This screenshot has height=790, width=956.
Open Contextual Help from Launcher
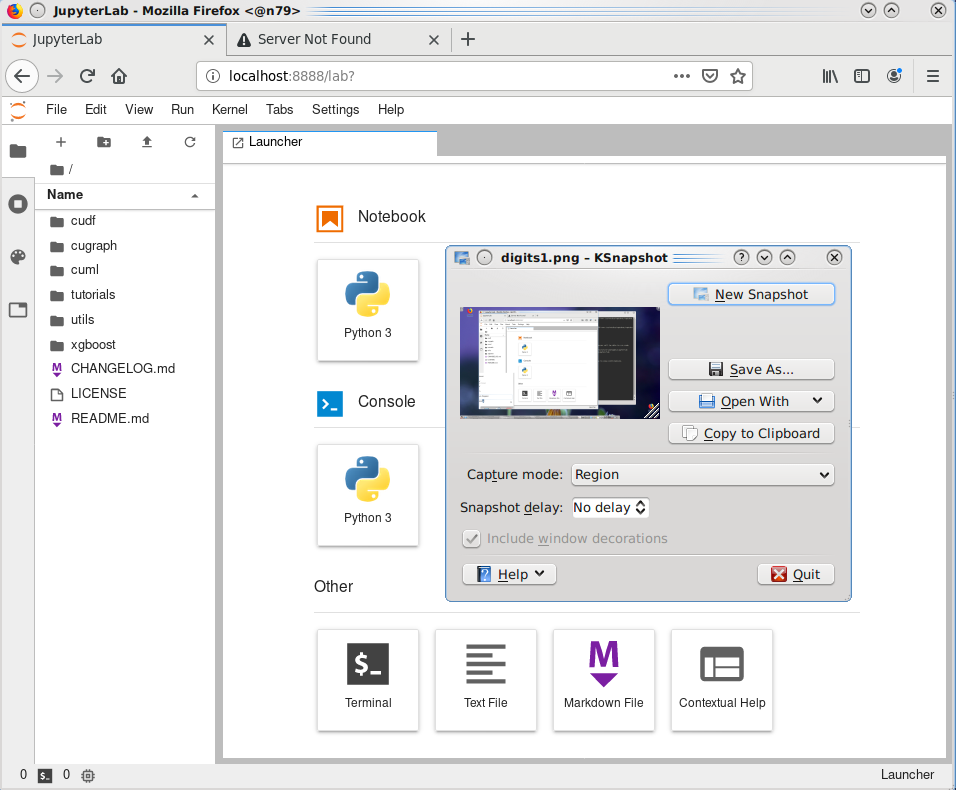722,680
